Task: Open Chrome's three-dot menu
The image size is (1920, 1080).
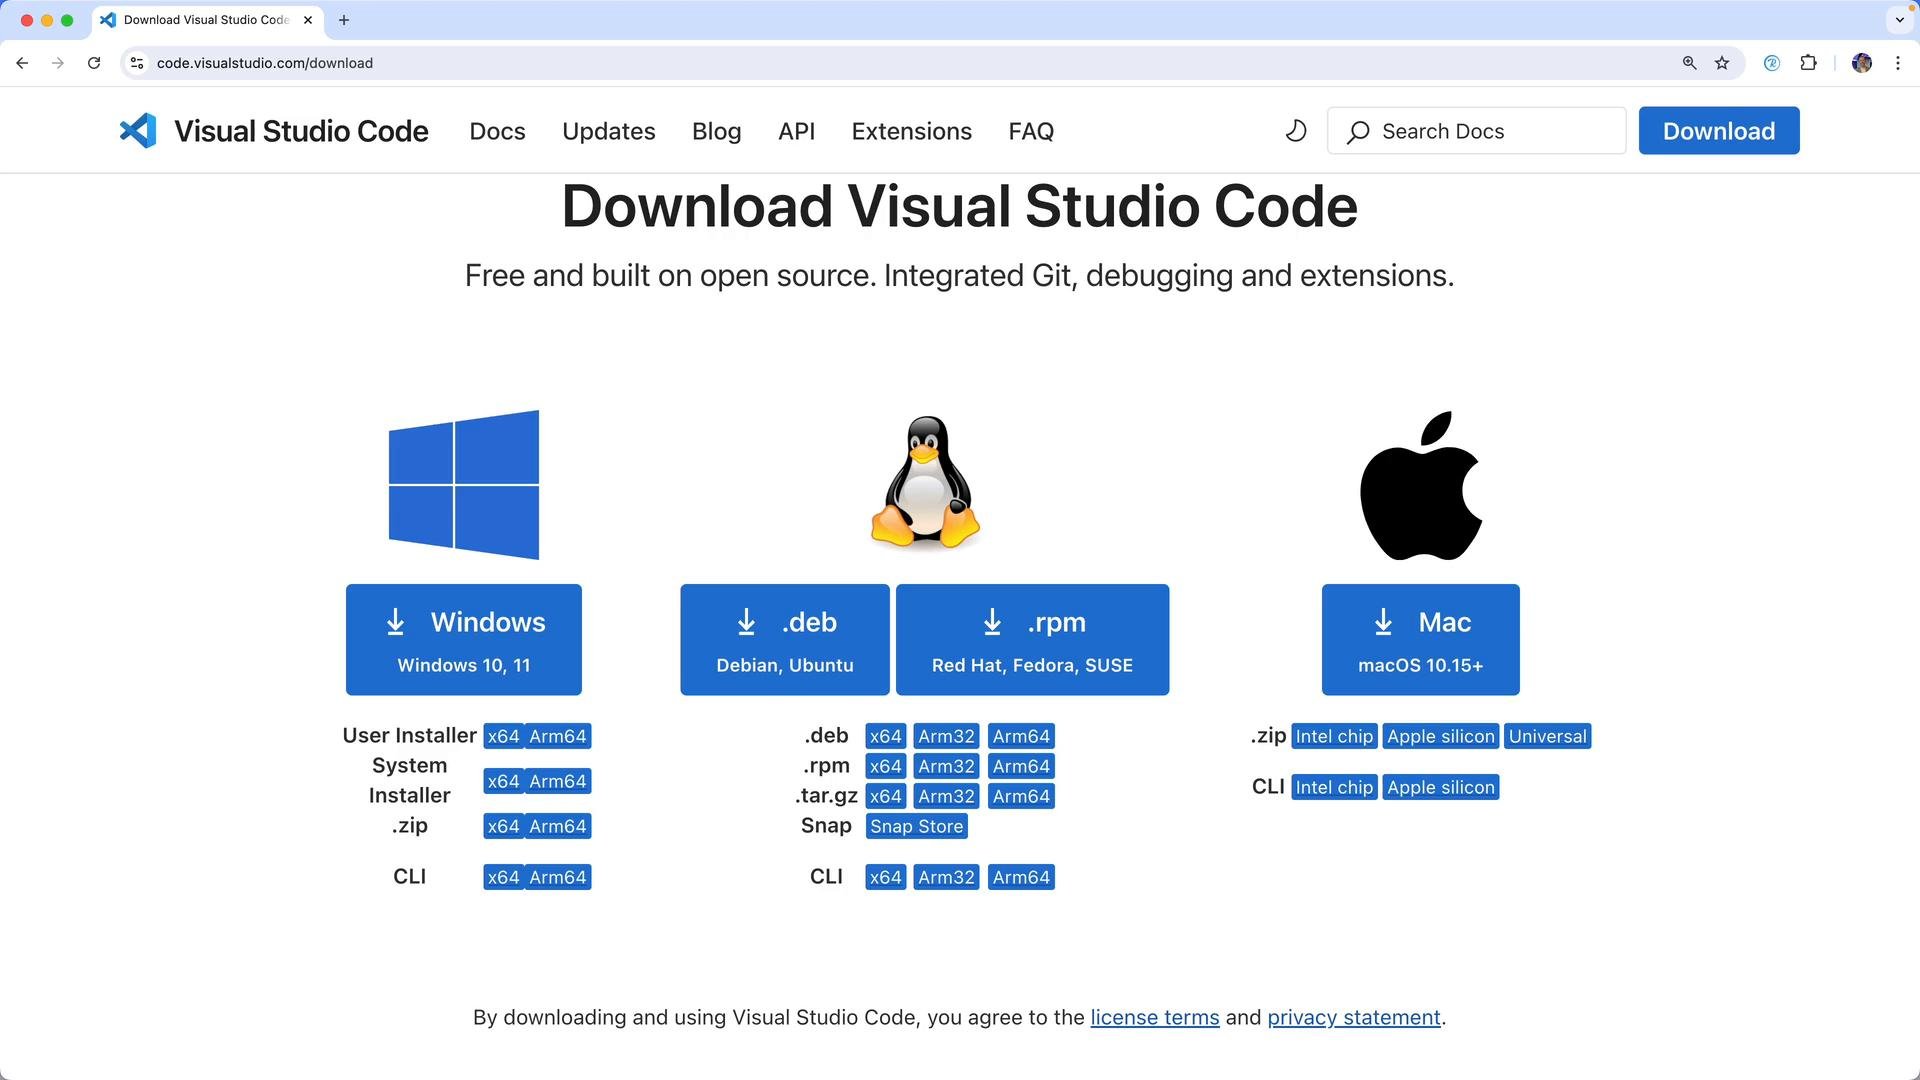Action: pos(1898,63)
